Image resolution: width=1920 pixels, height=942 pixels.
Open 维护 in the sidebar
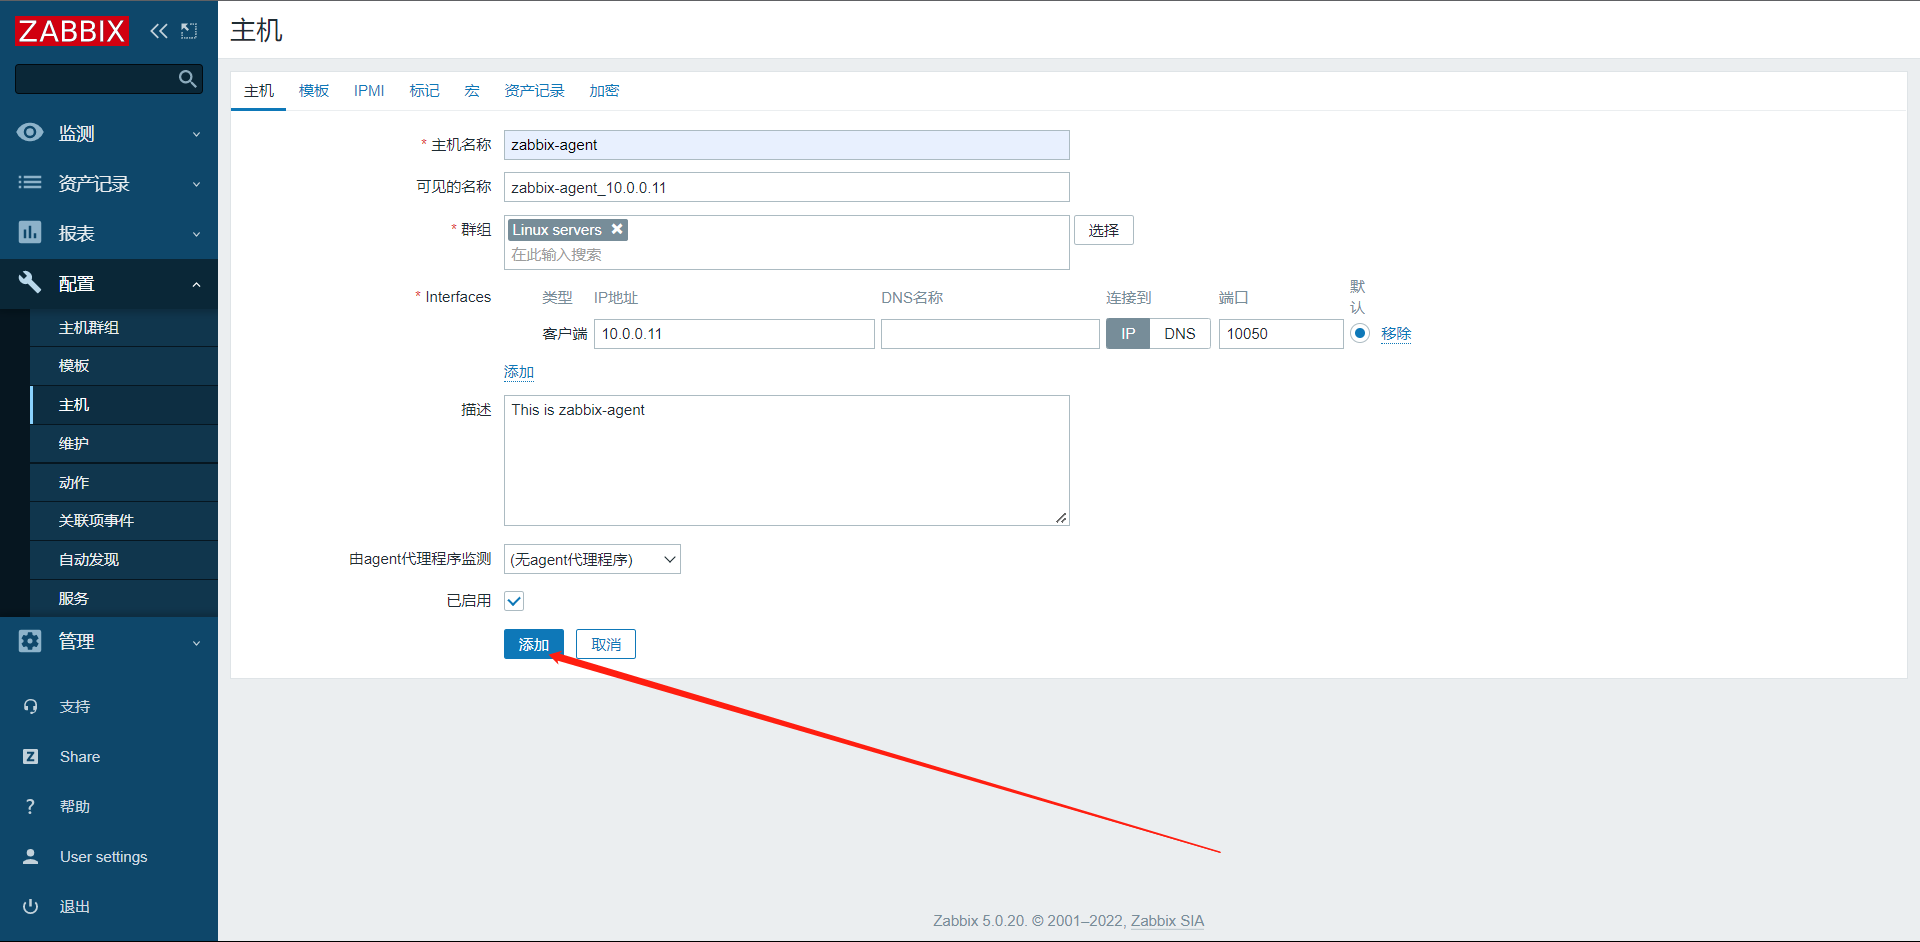click(124, 444)
